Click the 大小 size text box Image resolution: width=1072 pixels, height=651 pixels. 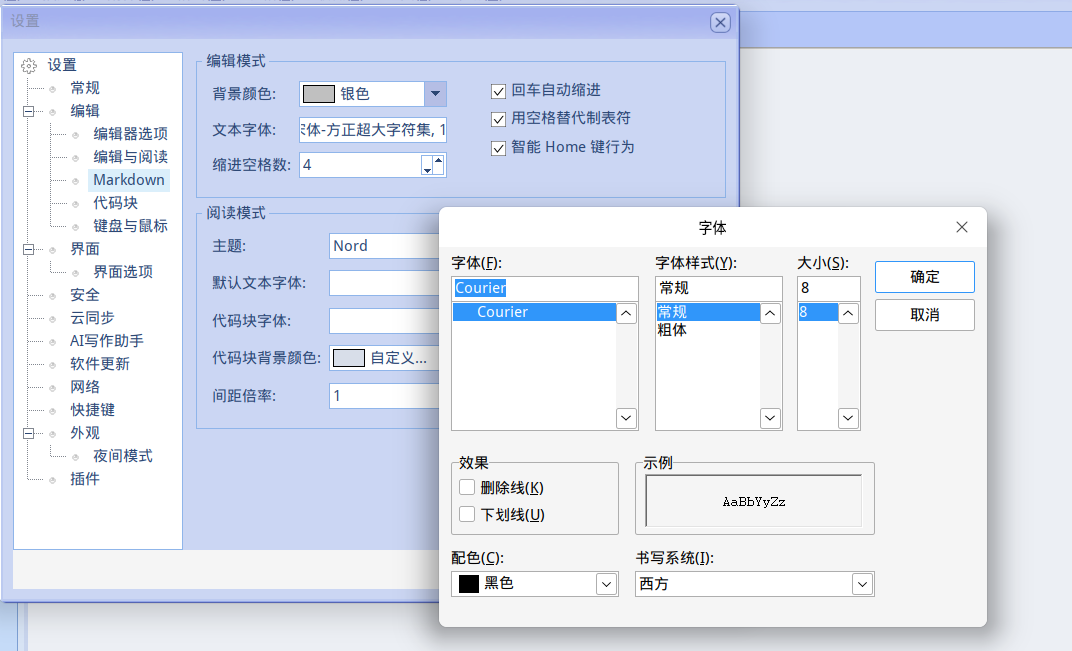click(829, 288)
